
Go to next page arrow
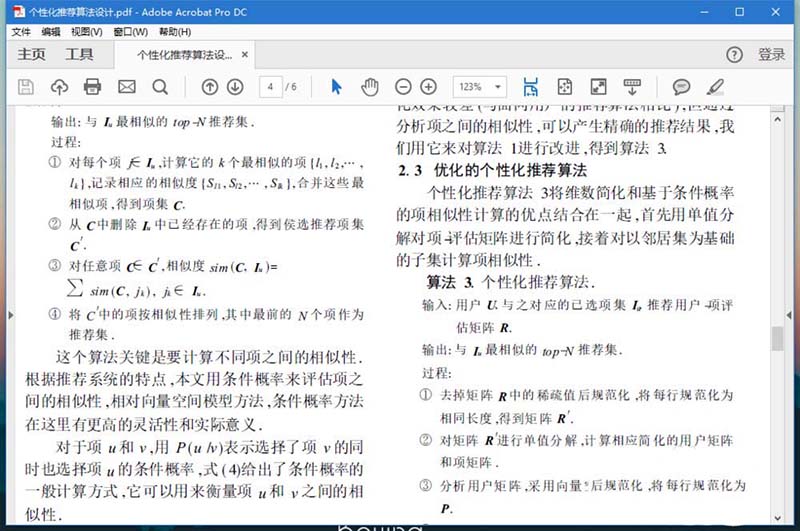[235, 87]
